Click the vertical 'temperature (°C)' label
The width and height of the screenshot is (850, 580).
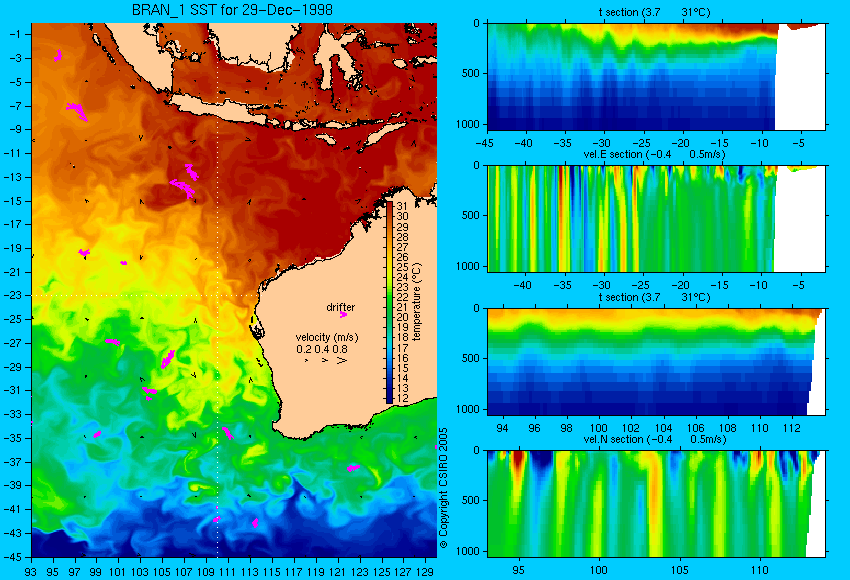tap(416, 302)
